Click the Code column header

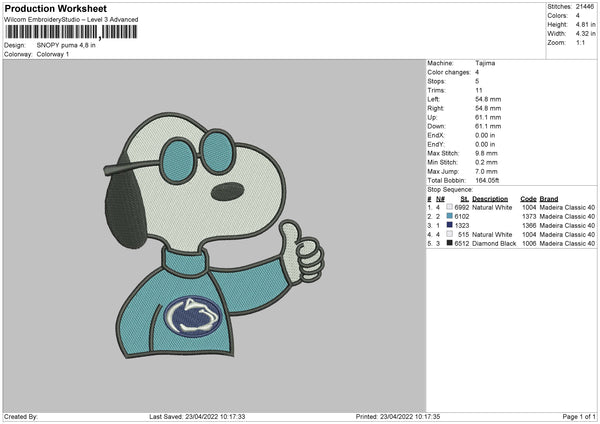pos(529,198)
